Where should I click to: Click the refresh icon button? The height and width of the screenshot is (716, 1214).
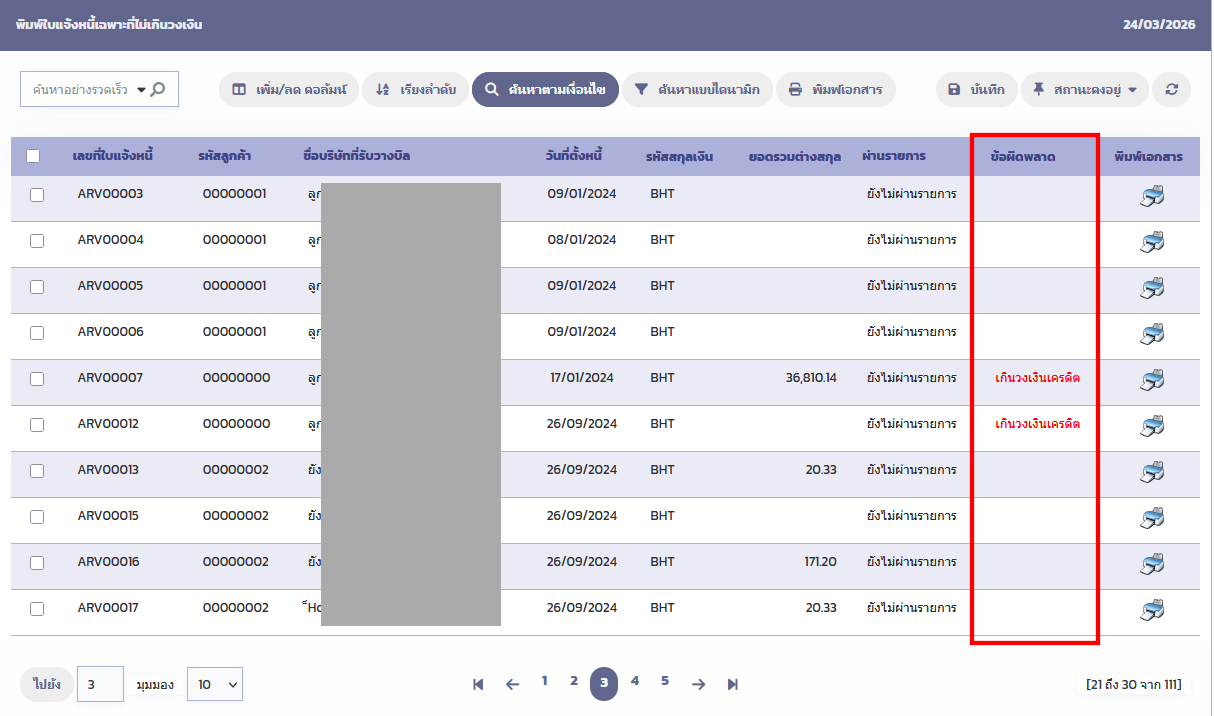point(1171,89)
